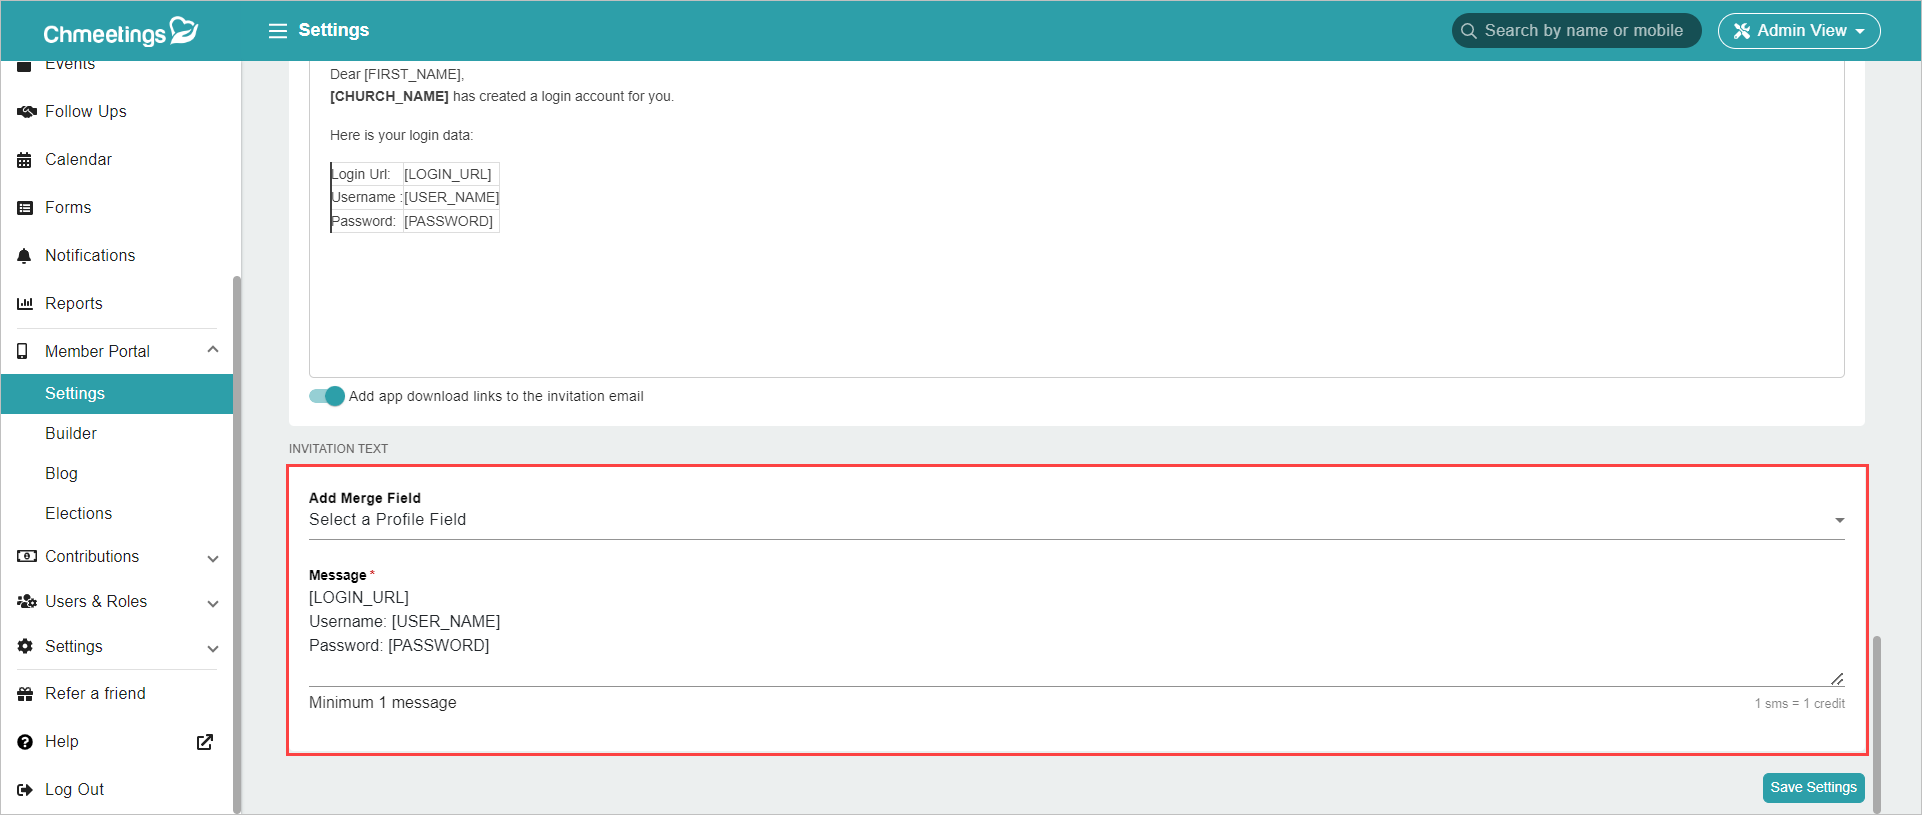Click the [LOGIN_URL] table cell

pos(449,175)
